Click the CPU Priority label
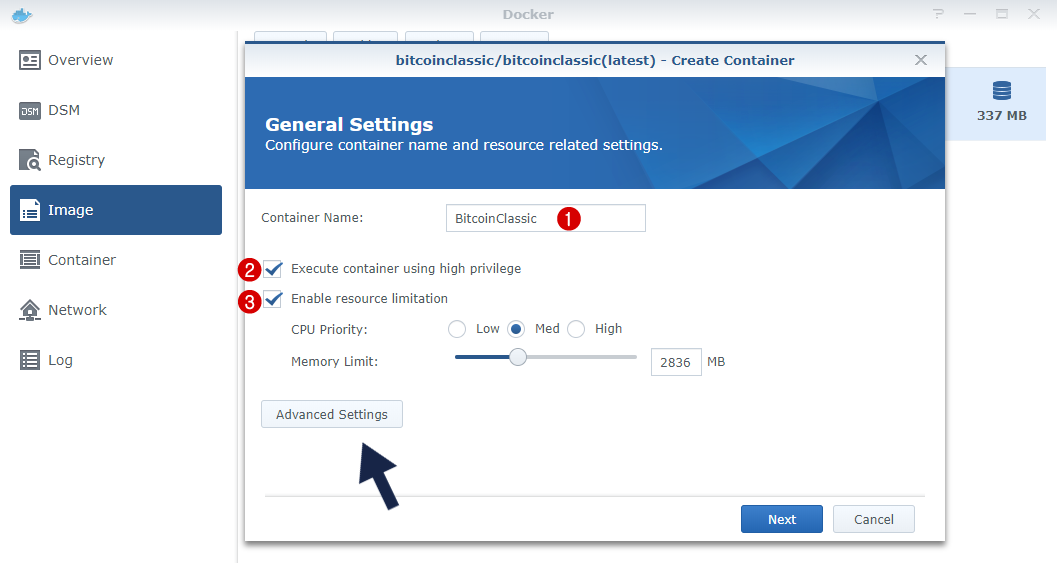1057x563 pixels. 329,329
